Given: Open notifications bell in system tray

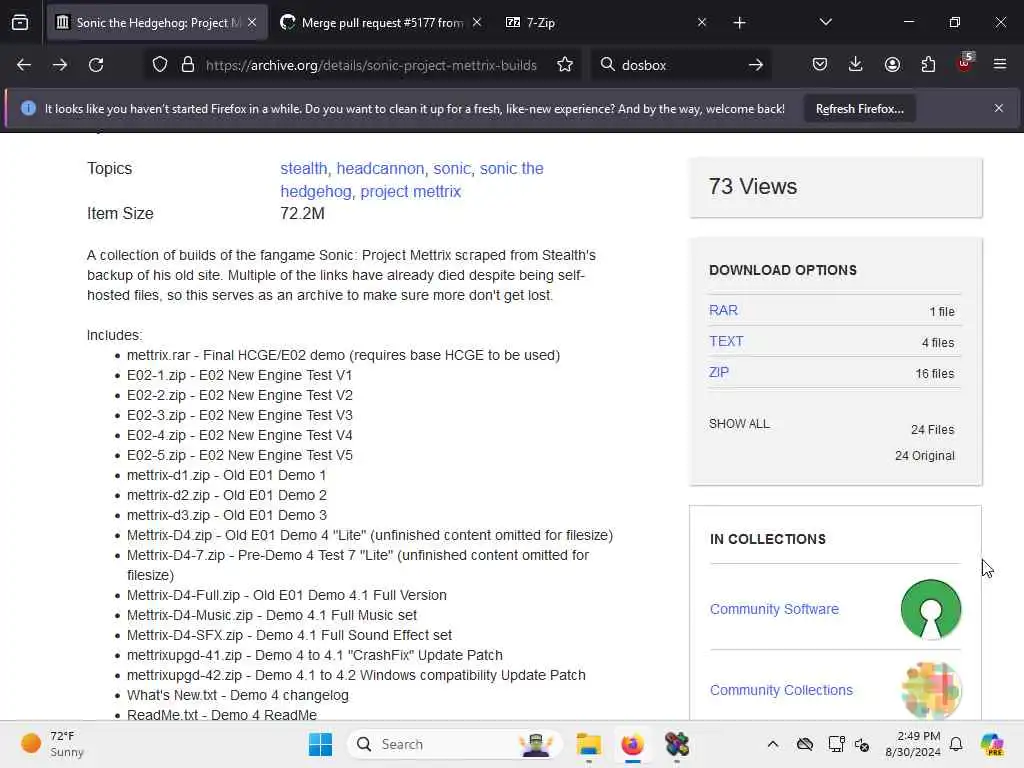Looking at the screenshot, I should click(x=956, y=744).
